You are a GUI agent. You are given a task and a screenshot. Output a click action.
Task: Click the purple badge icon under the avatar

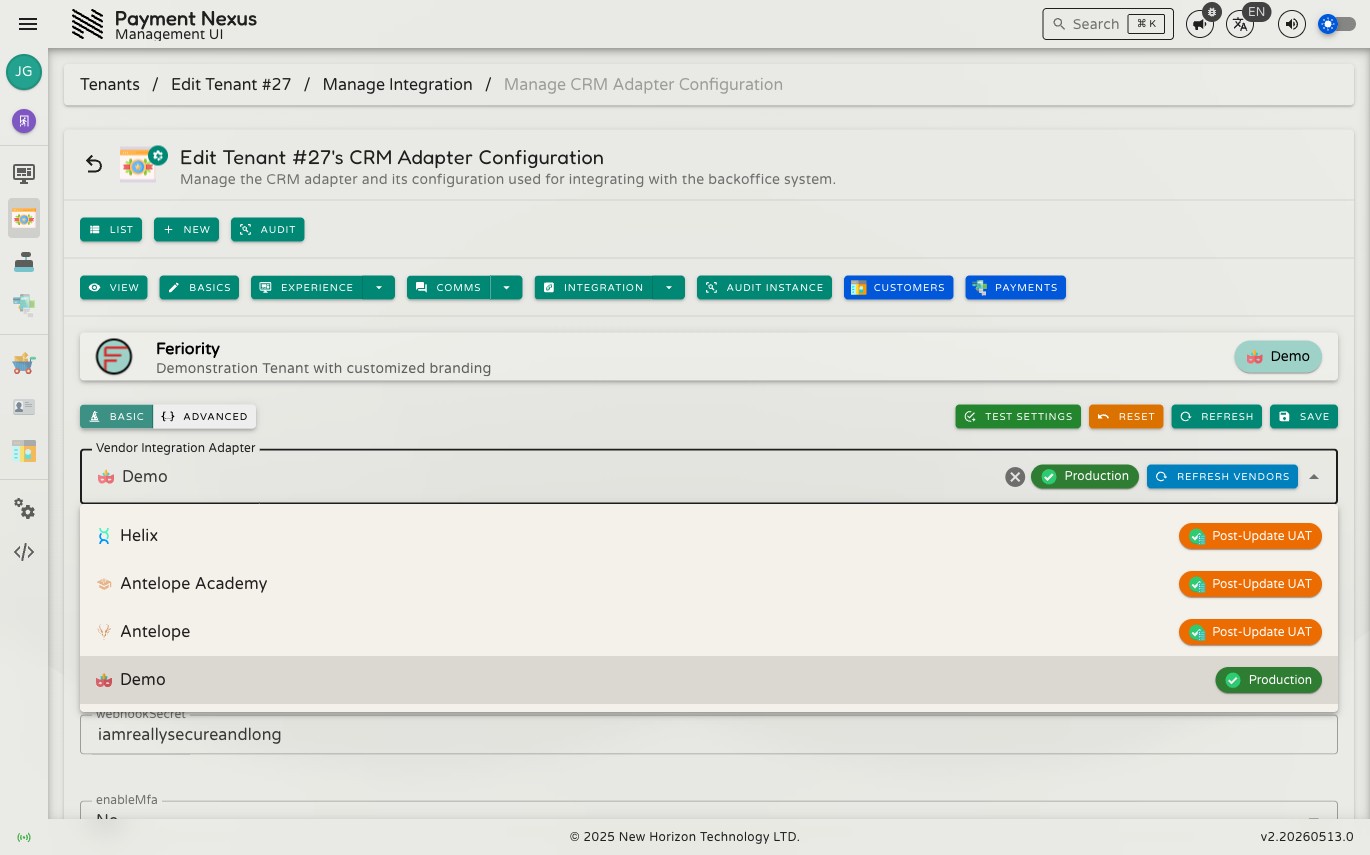pyautogui.click(x=24, y=121)
